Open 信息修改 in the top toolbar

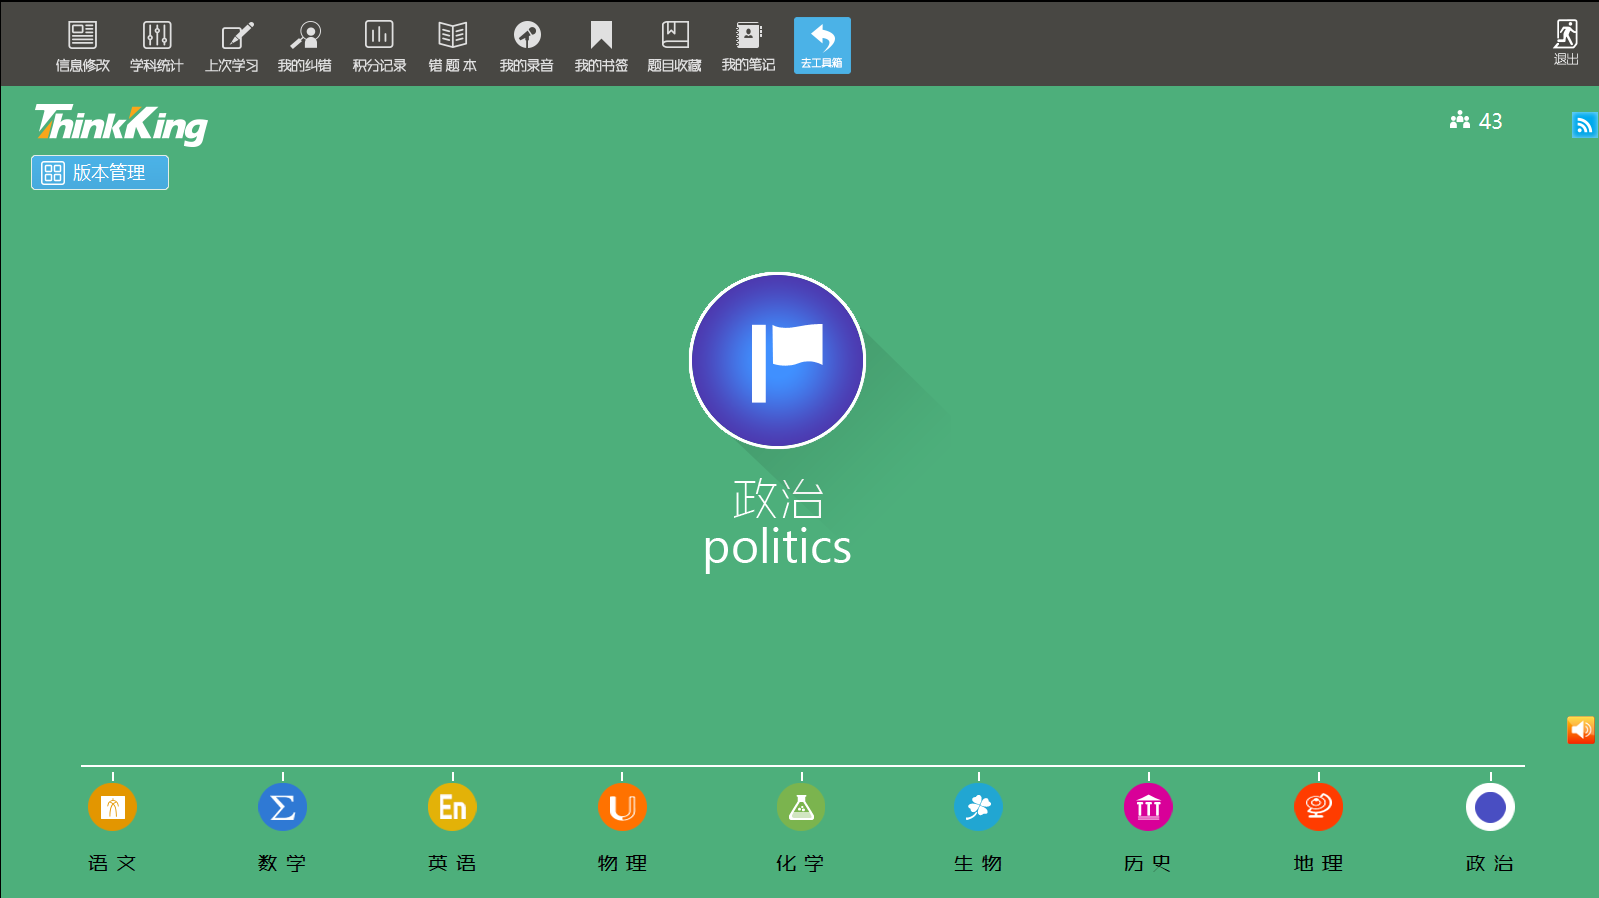click(x=82, y=46)
